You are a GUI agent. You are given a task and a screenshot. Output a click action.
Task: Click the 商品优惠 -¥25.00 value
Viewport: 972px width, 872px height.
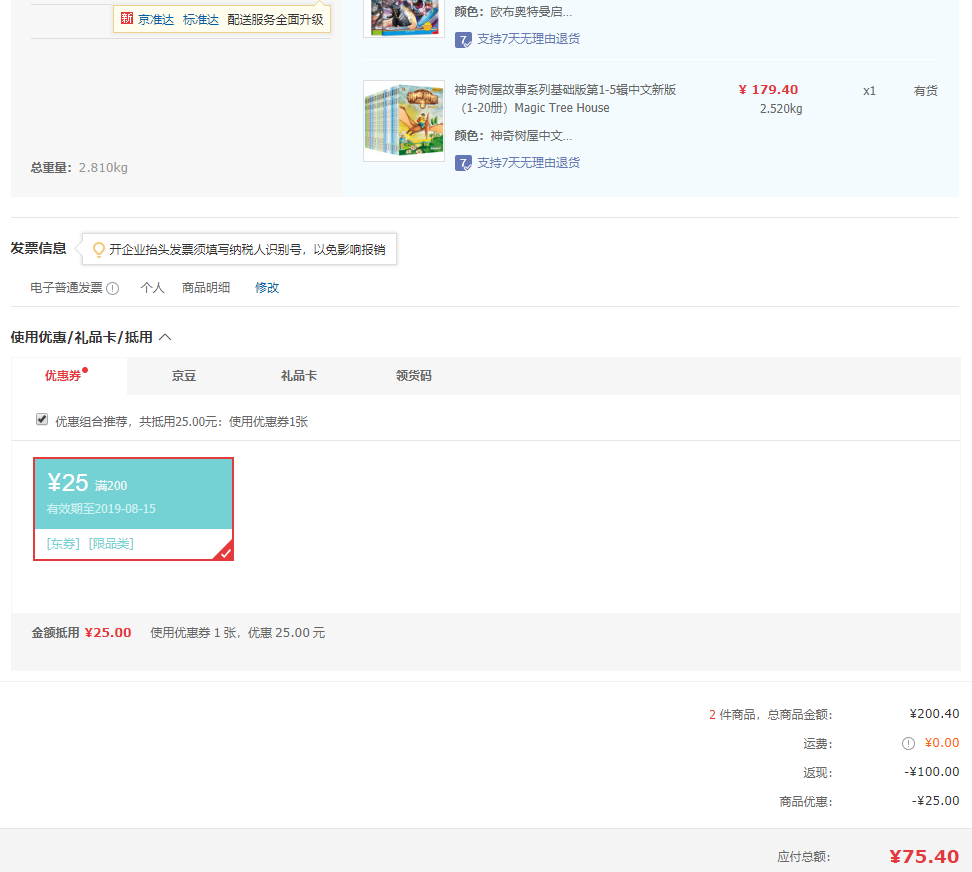pos(935,801)
